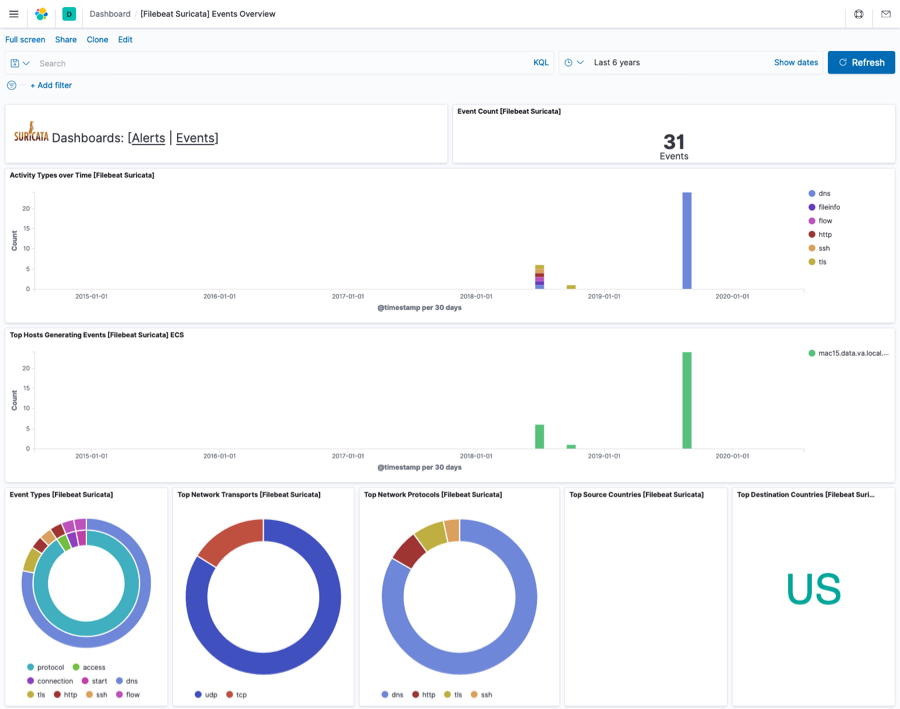Screen dimensions: 900x709
Task: Refresh the dashboard data
Action: click(861, 63)
